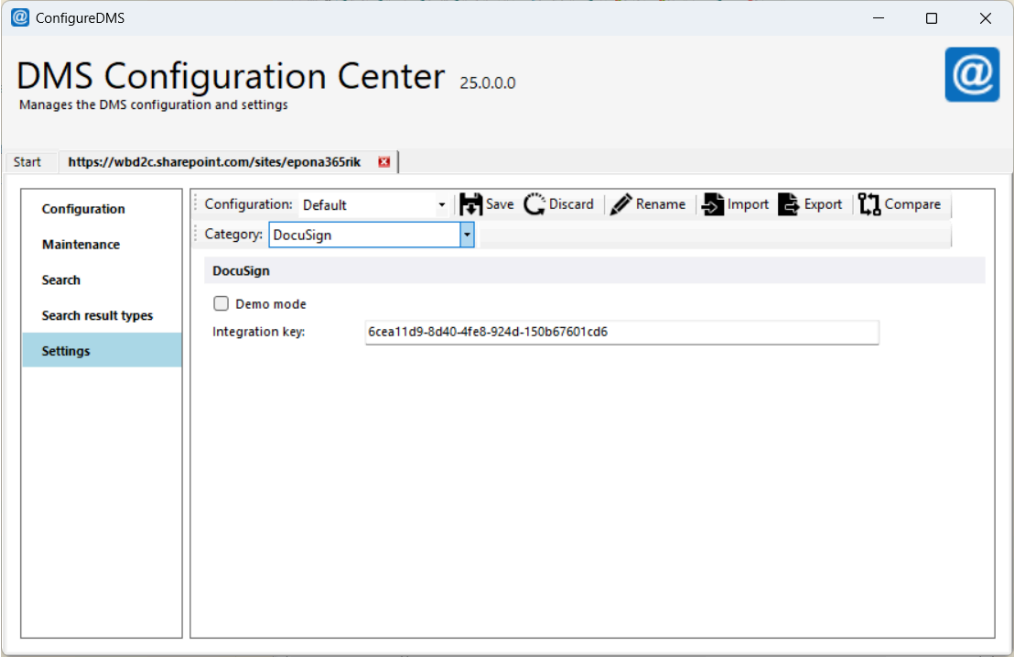The height and width of the screenshot is (658, 1014).
Task: Click the Discard button label
Action: (x=571, y=204)
